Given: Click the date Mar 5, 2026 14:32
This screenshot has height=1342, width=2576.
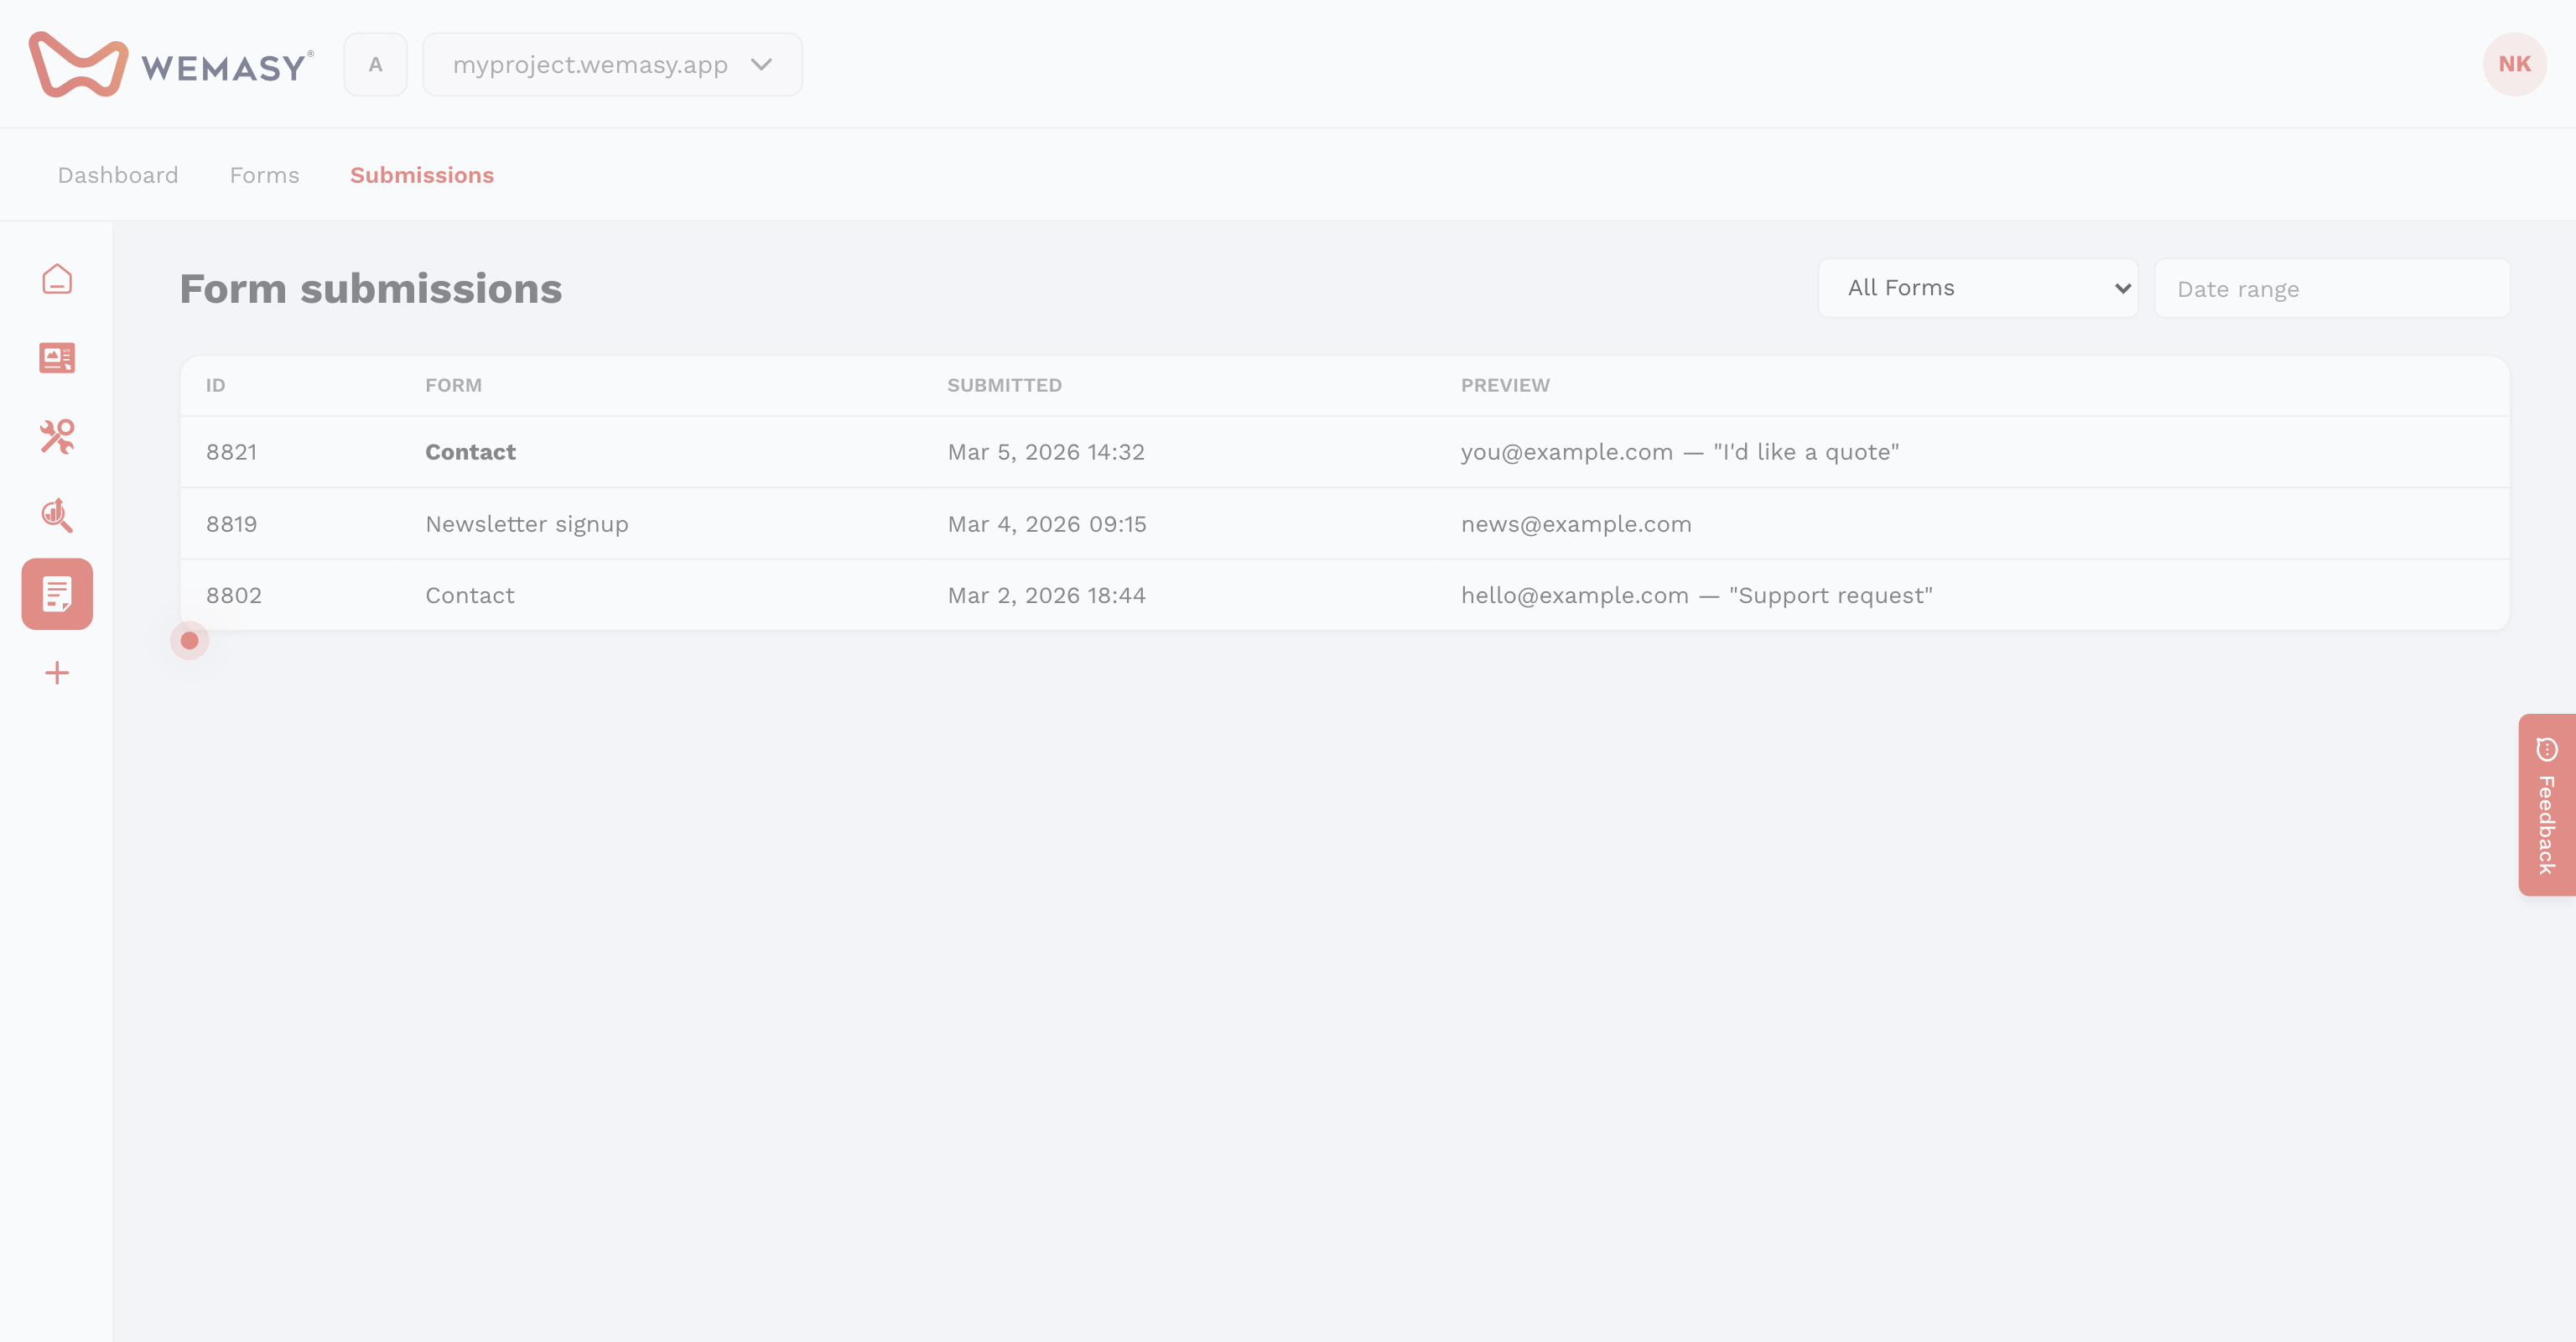Looking at the screenshot, I should click(1046, 452).
